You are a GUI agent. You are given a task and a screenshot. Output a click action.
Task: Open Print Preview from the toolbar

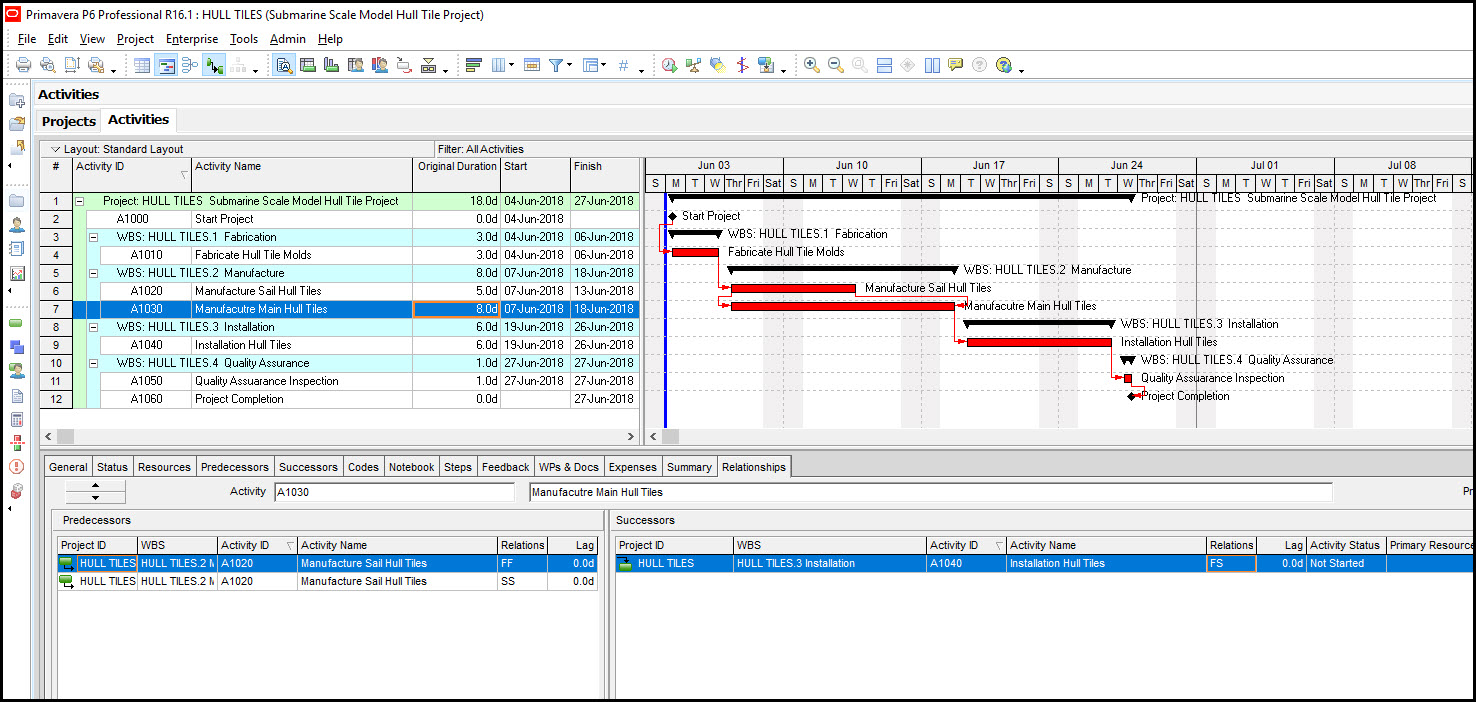47,65
